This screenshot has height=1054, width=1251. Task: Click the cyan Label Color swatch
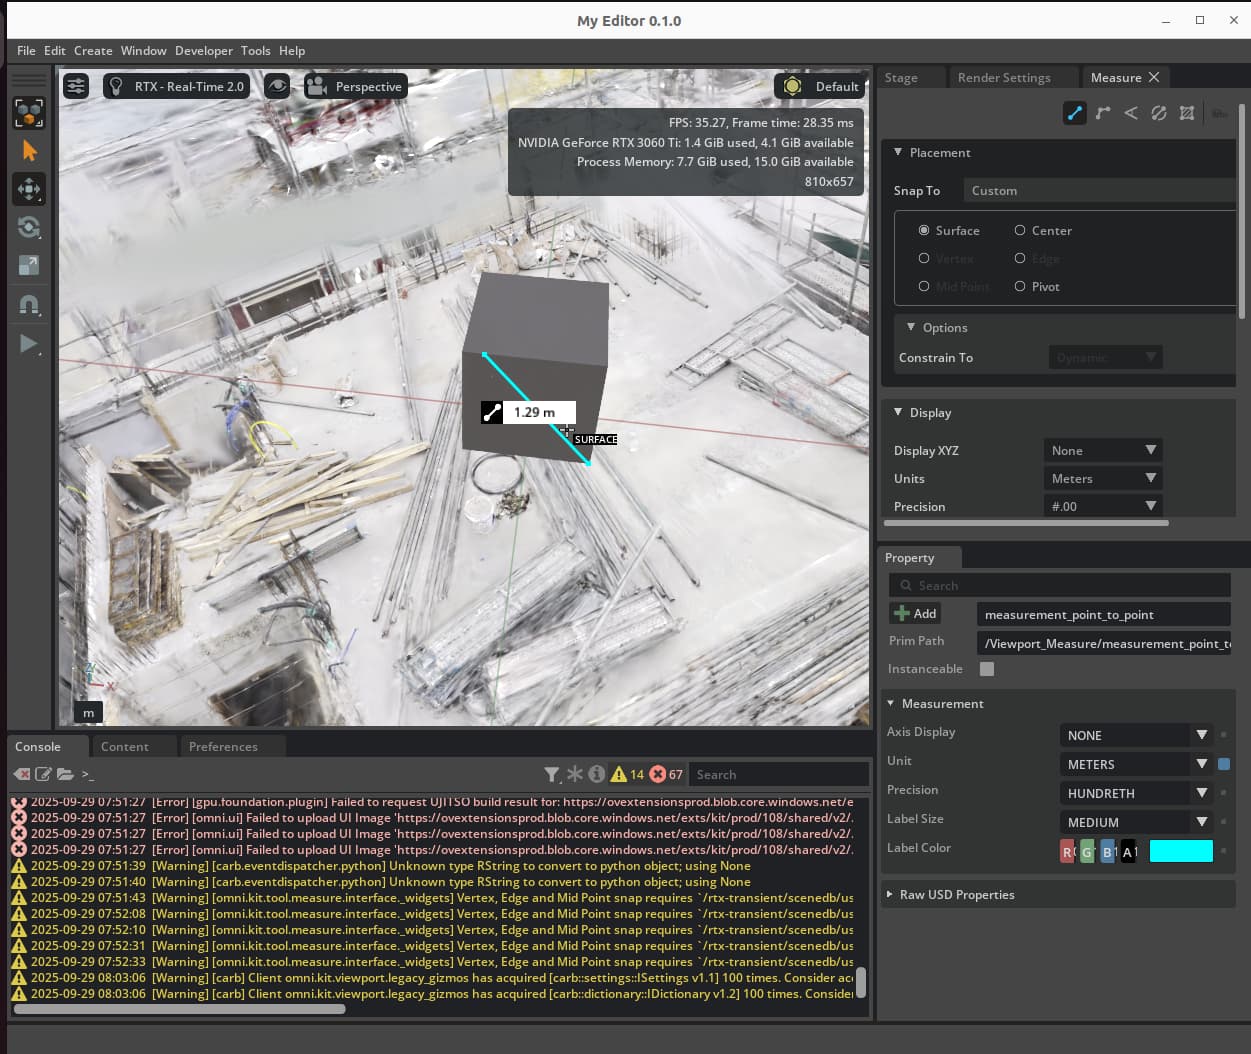tap(1180, 851)
